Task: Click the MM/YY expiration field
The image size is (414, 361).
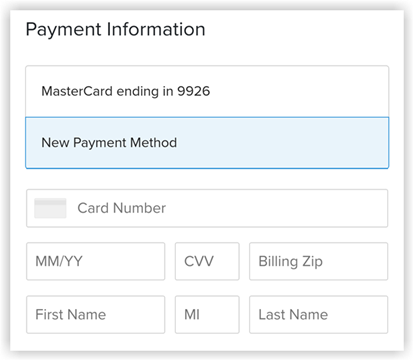Action: 96,261
